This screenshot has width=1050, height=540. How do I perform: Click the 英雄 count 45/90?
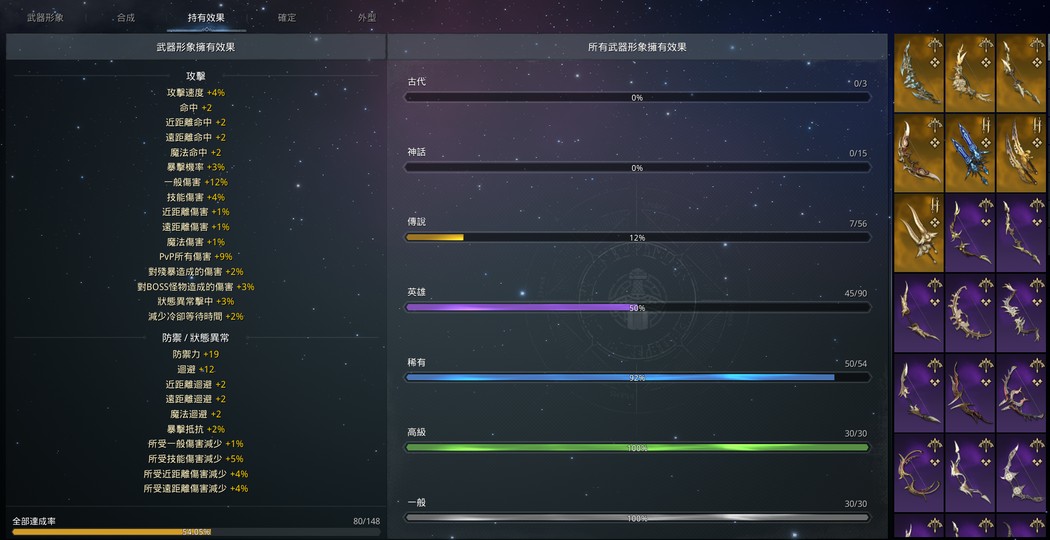[x=856, y=293]
